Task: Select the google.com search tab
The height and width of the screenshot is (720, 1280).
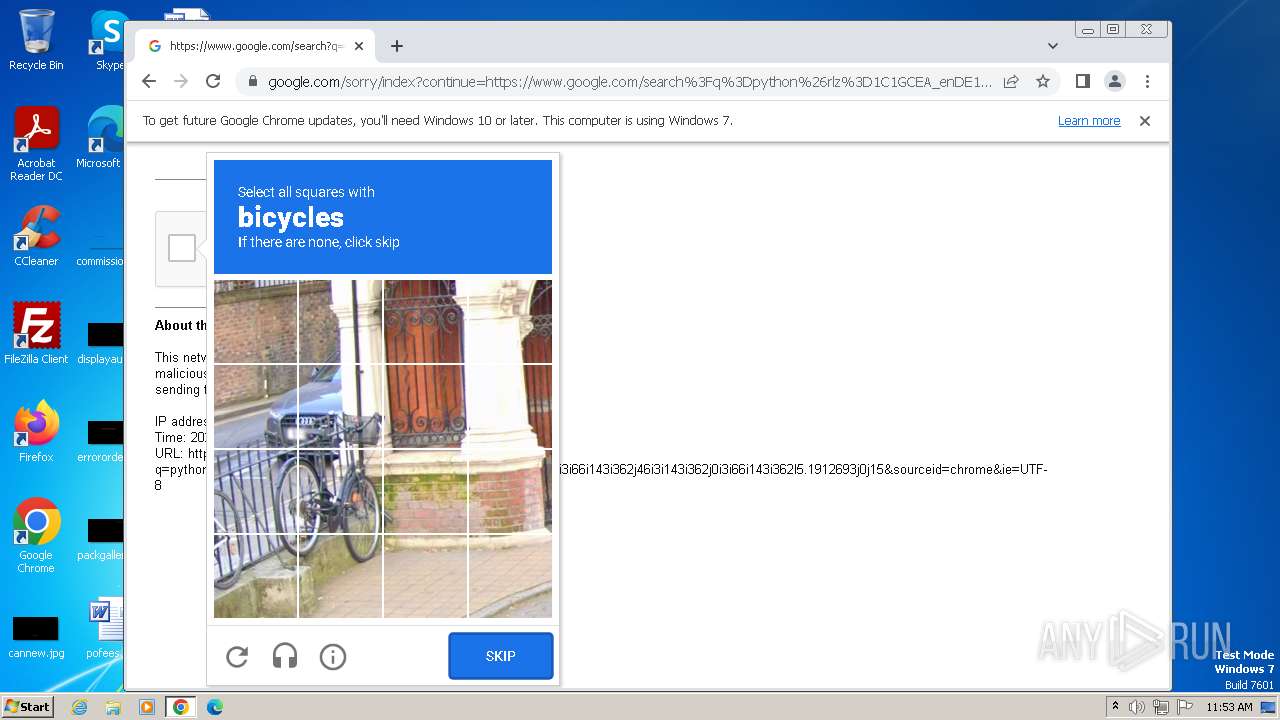Action: (255, 46)
